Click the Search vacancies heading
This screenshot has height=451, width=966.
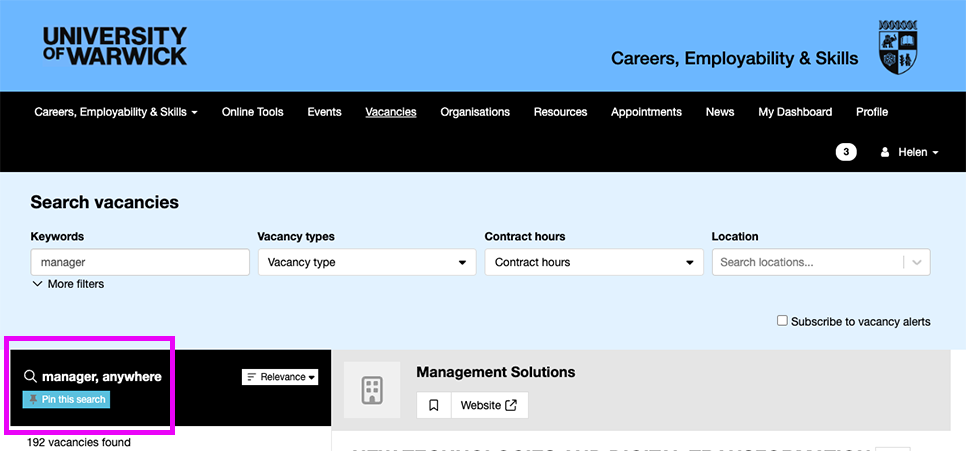point(105,202)
